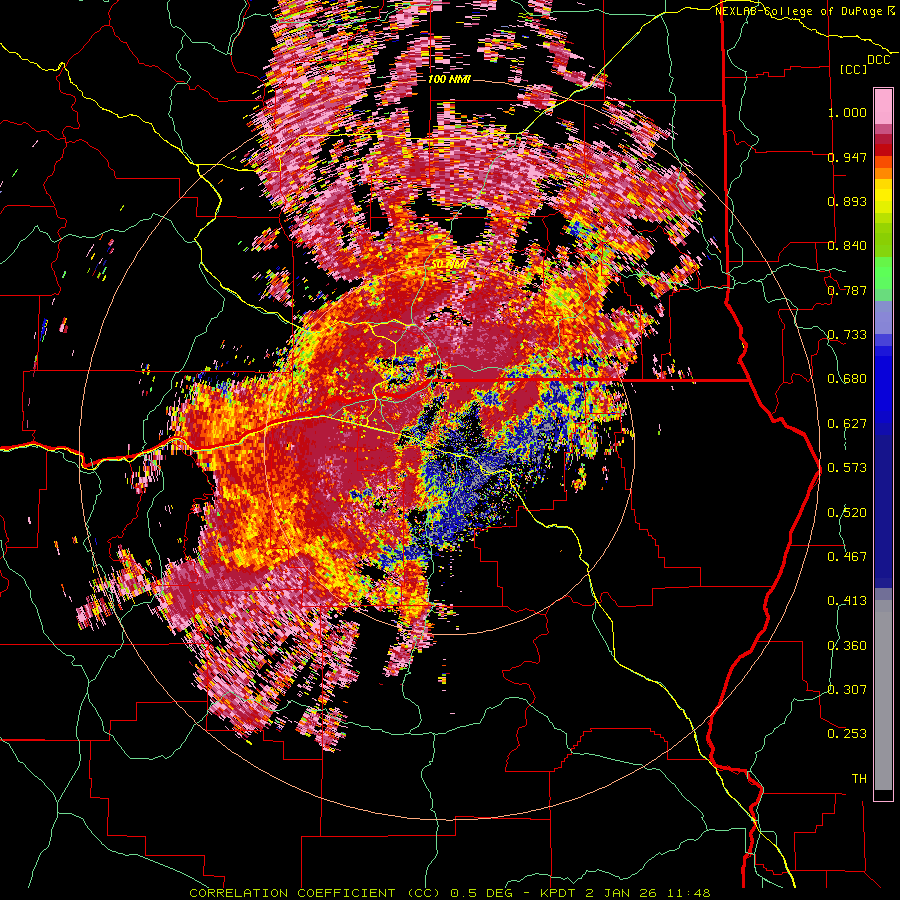Select the 0.520 scale value

[847, 512]
